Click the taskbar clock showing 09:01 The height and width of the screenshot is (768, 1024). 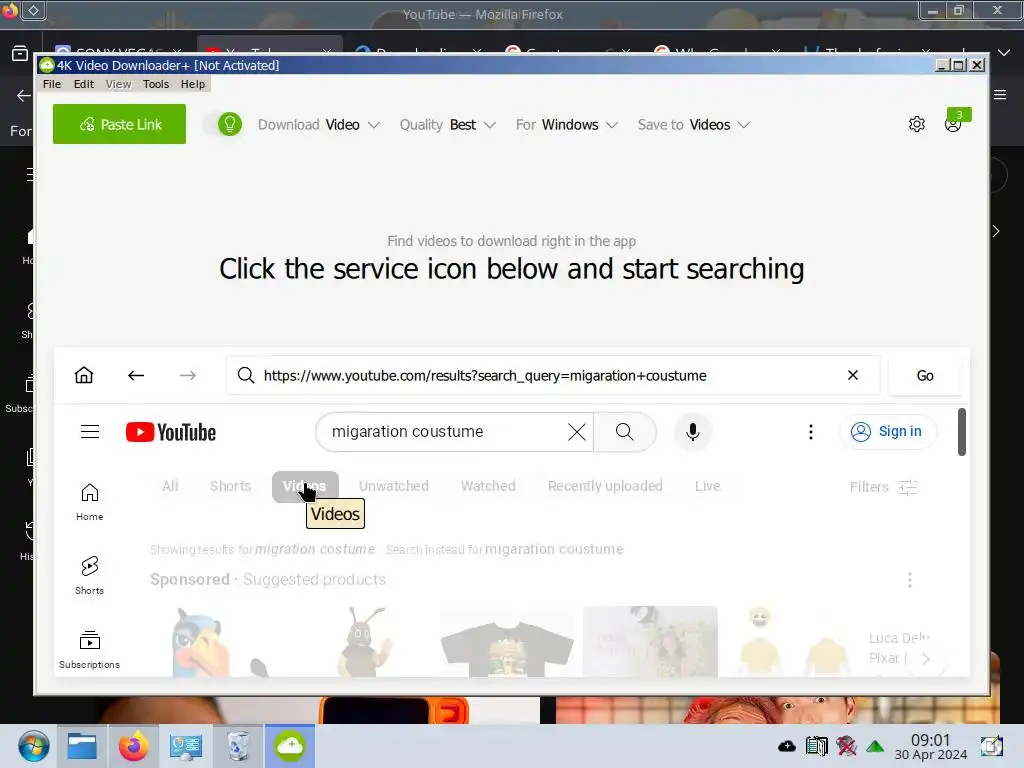[930, 746]
